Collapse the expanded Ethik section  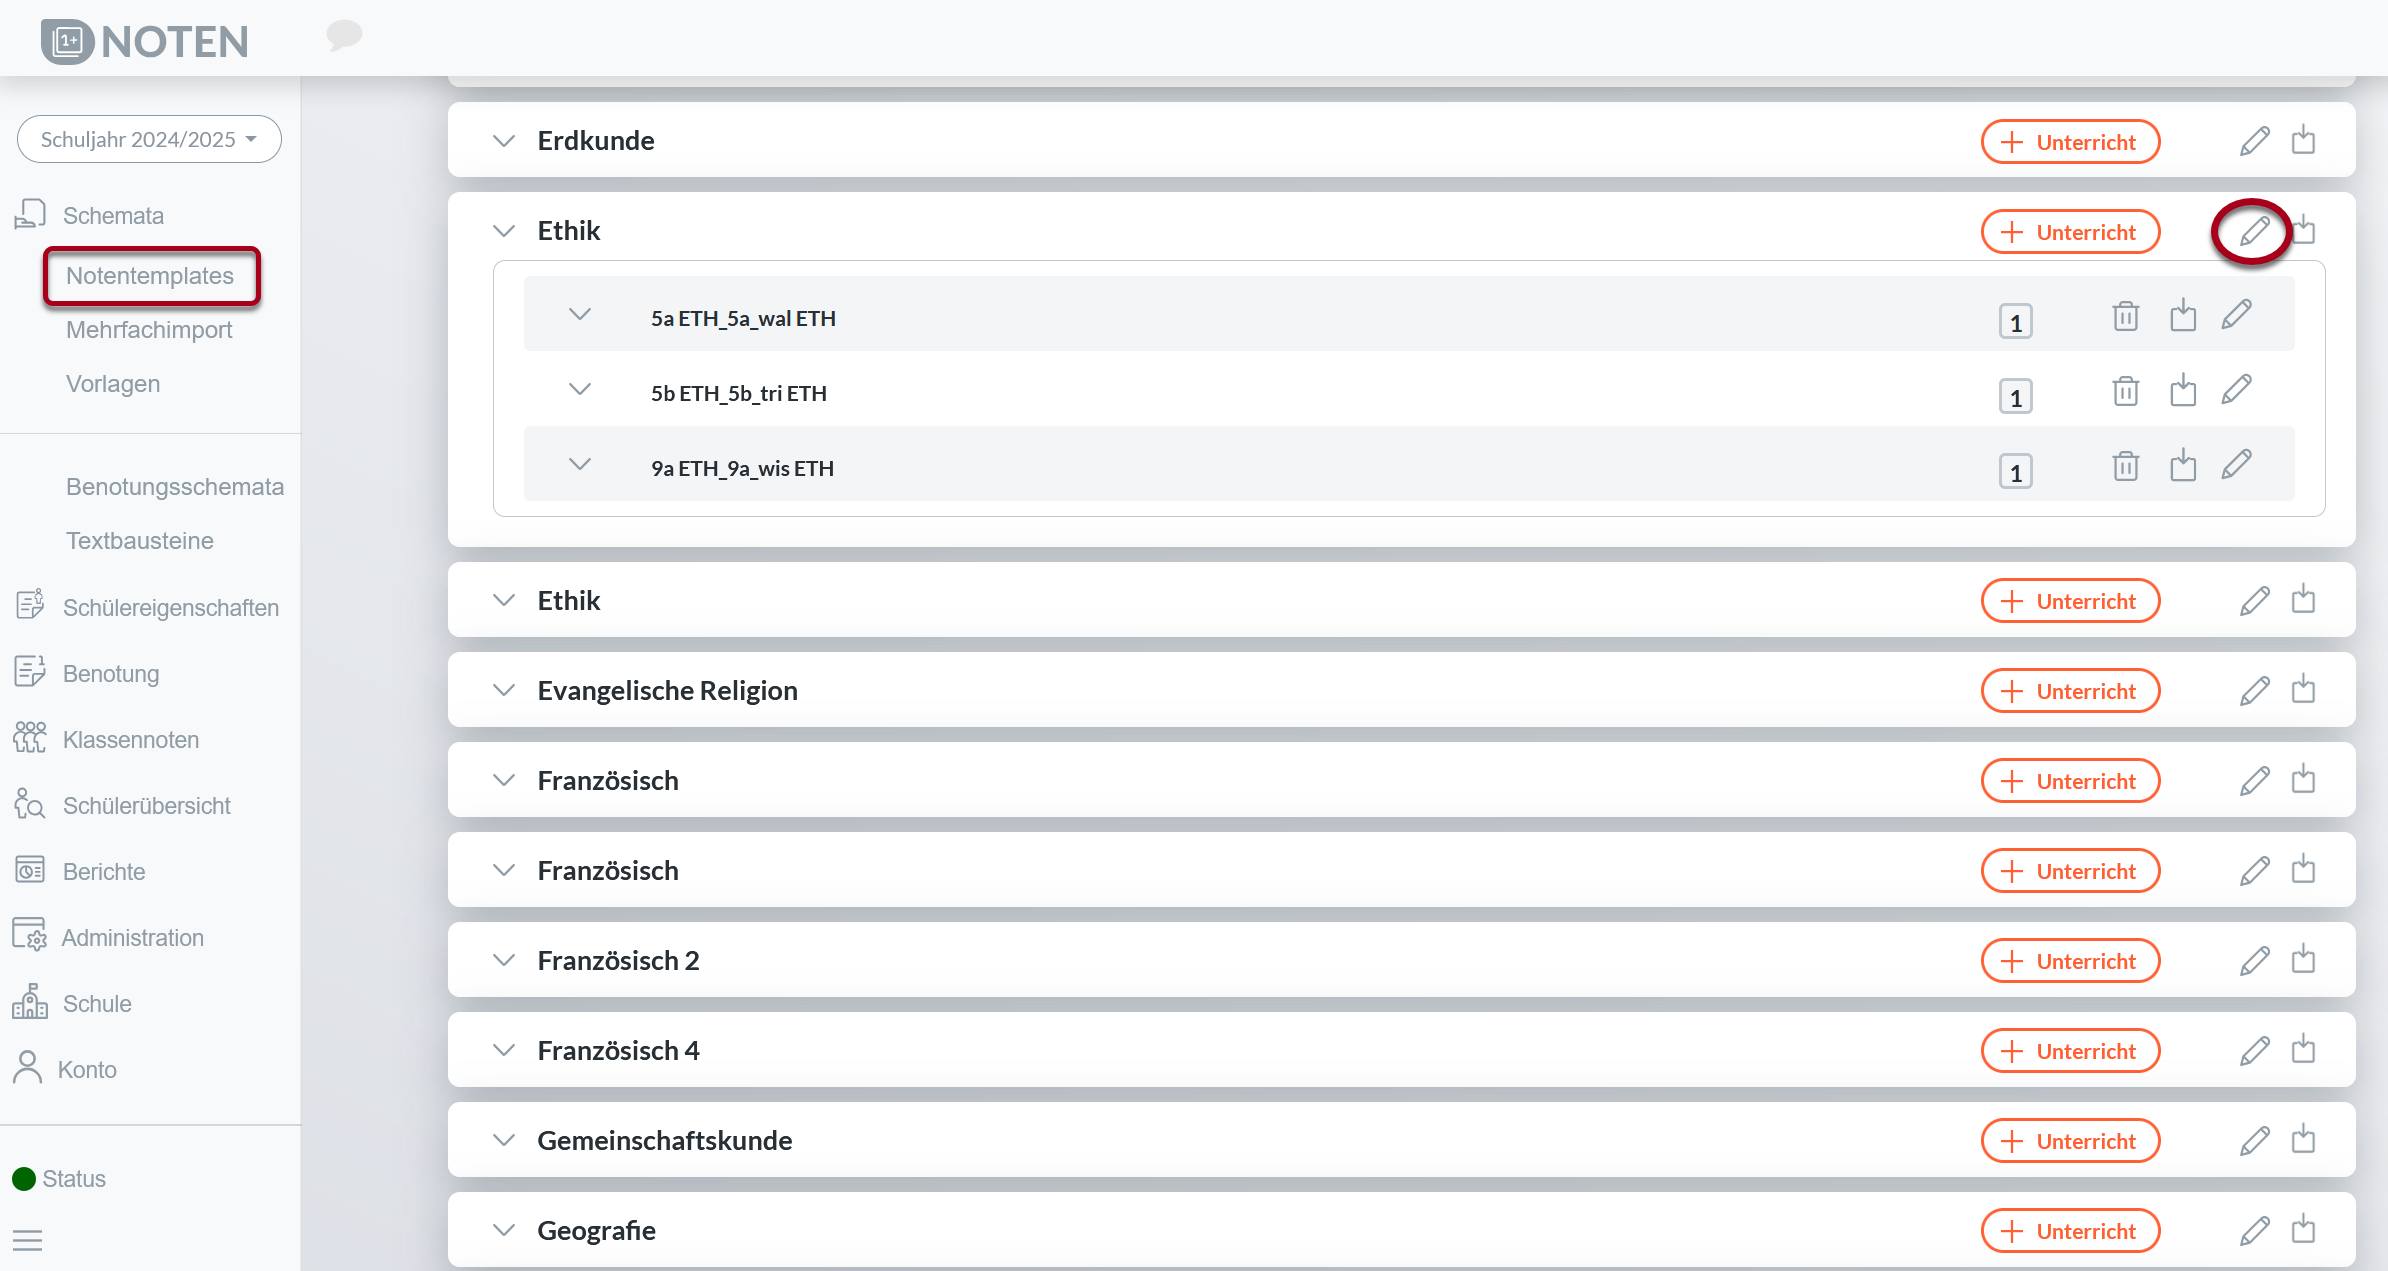tap(504, 231)
